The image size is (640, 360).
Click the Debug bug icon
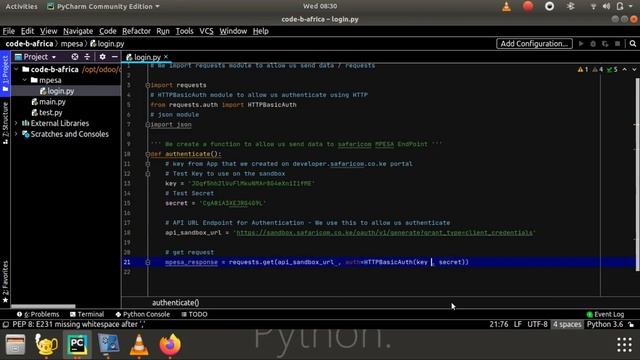[x=593, y=44]
